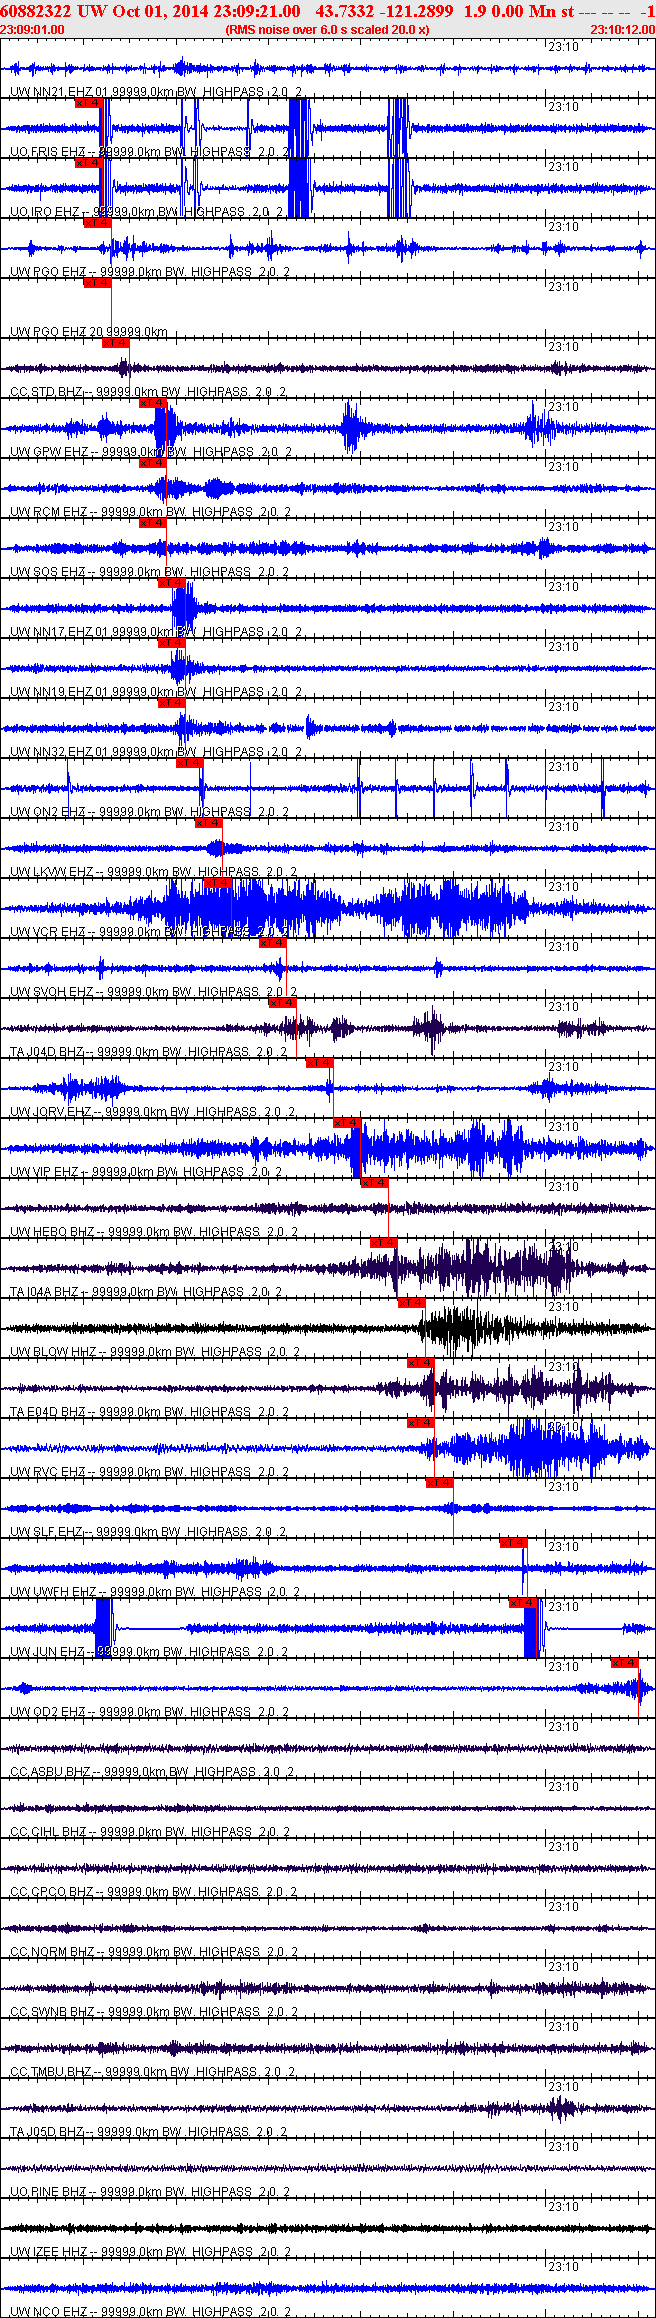Image resolution: width=656 pixels, height=2318 pixels.
Task: Select the UW VCR EHZ station label
Action: click(x=150, y=932)
